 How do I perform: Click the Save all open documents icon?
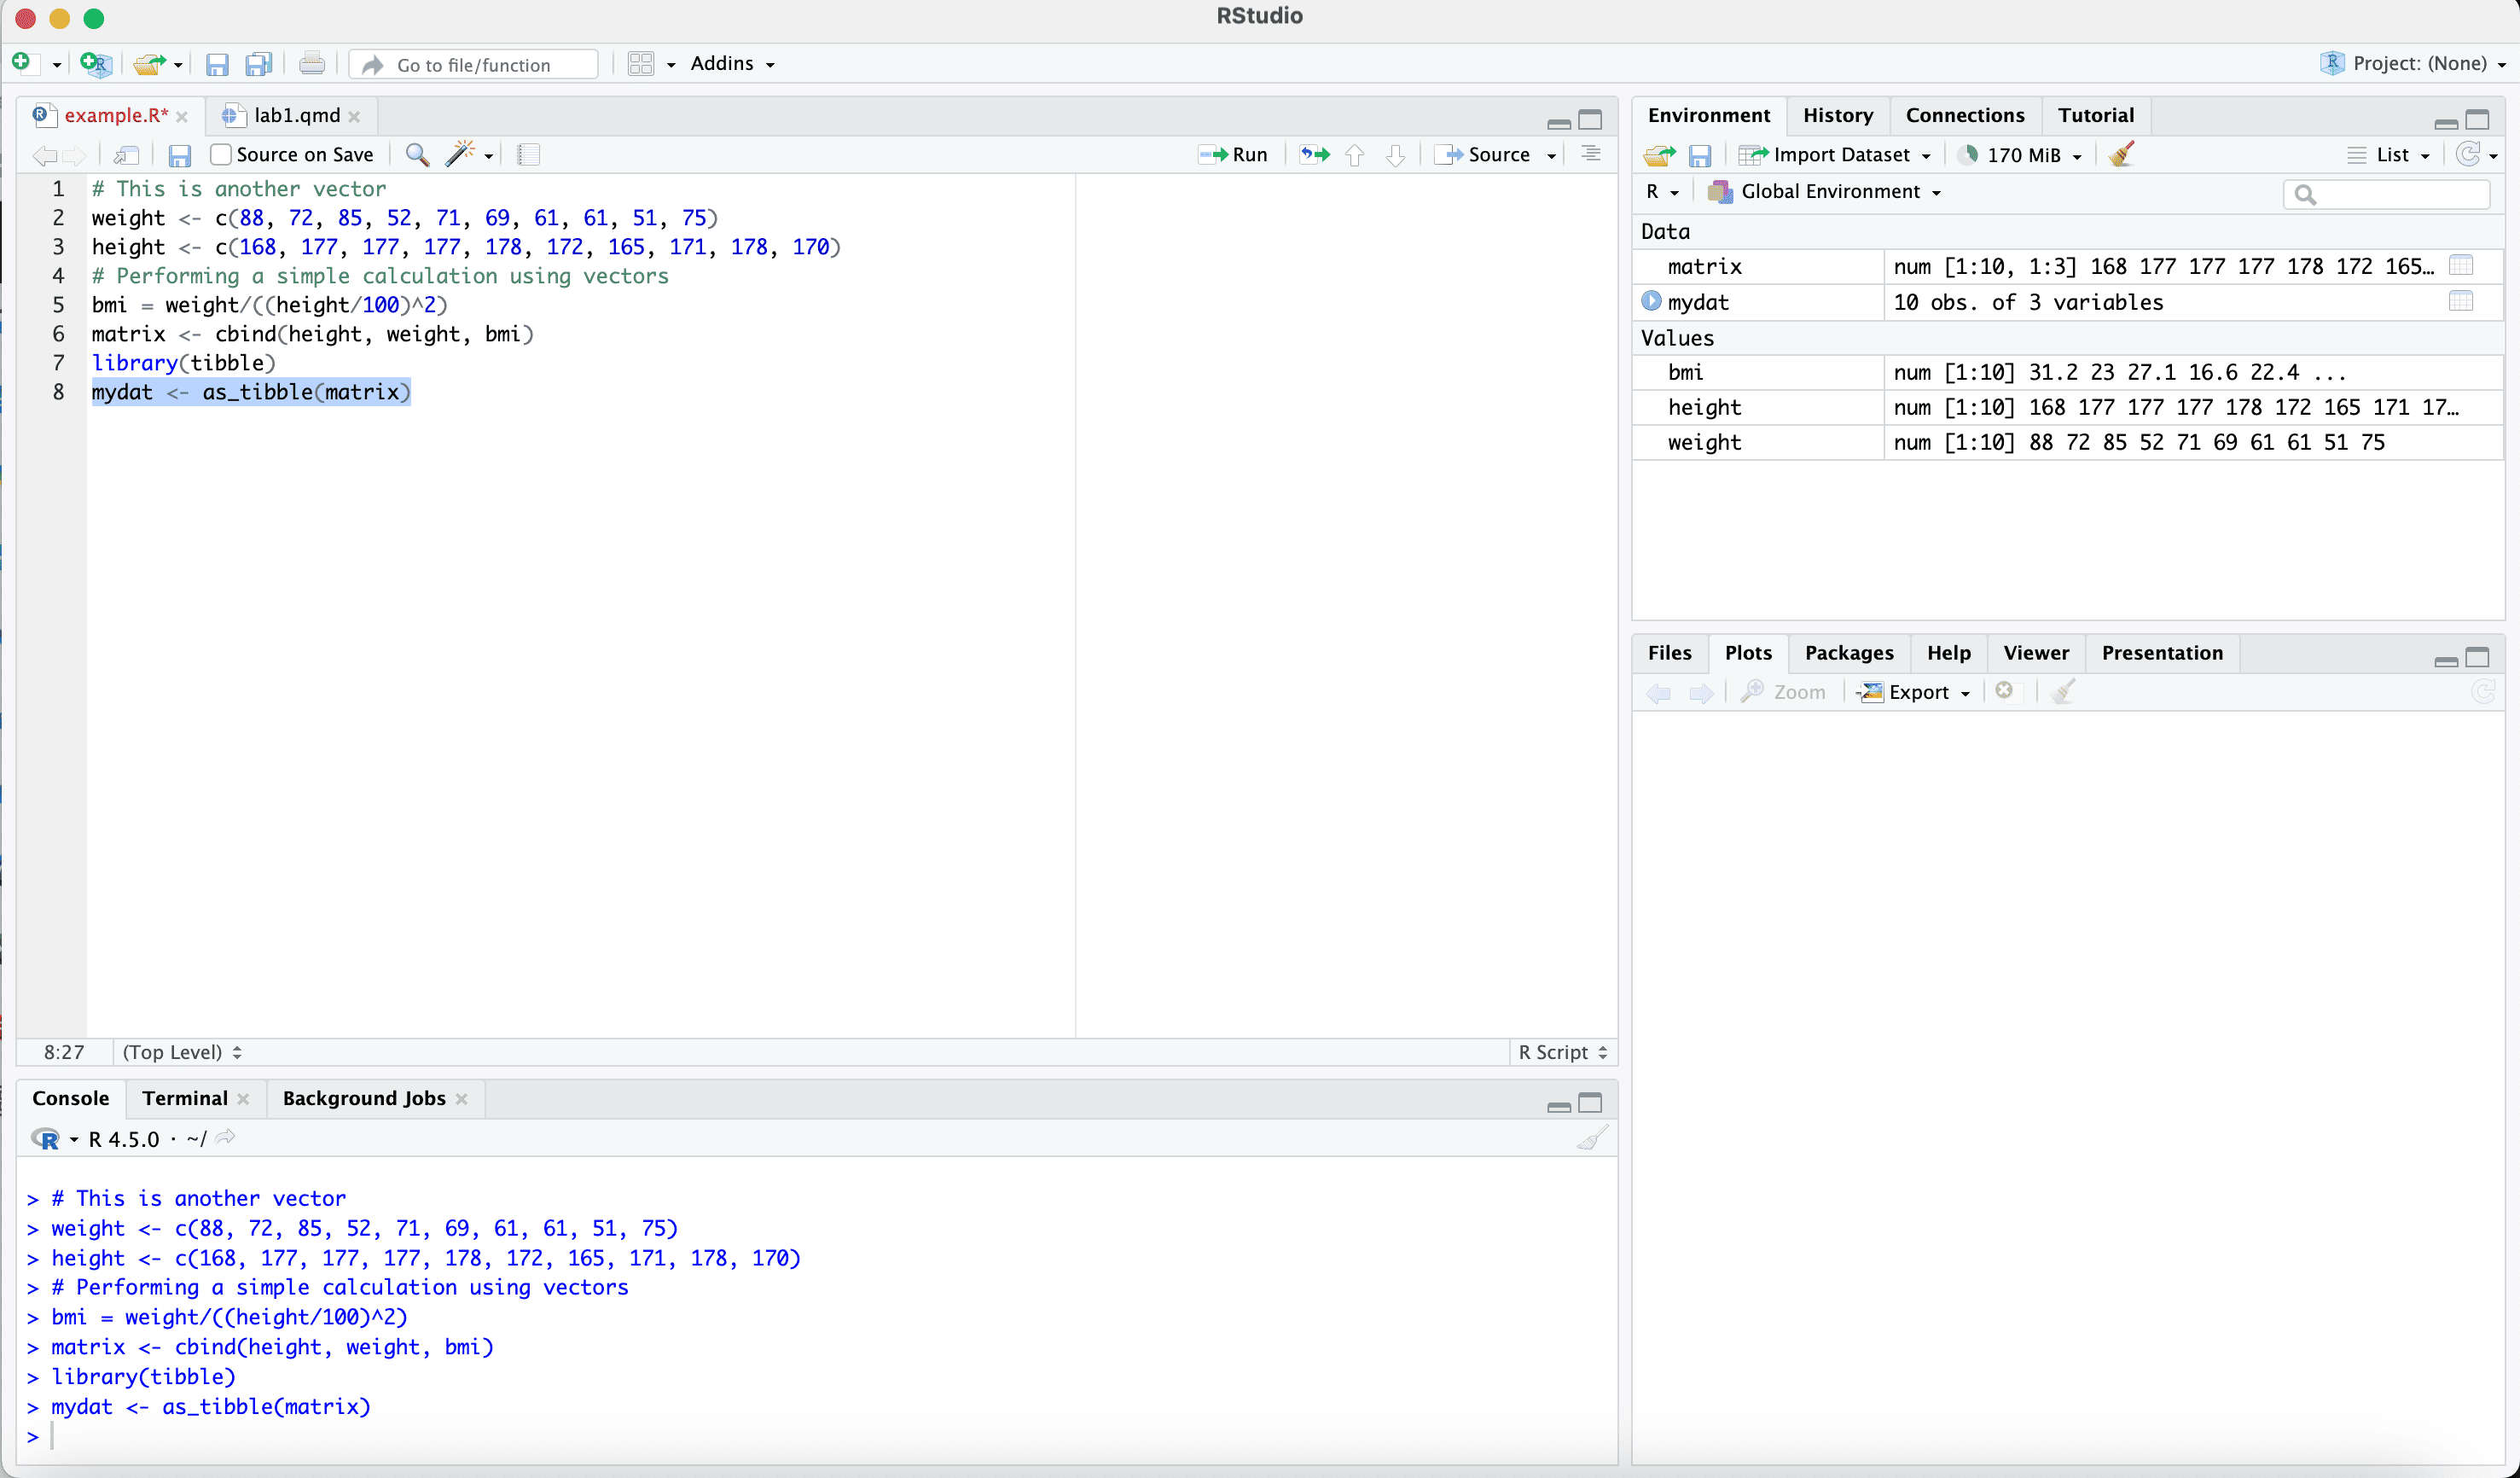(x=259, y=65)
